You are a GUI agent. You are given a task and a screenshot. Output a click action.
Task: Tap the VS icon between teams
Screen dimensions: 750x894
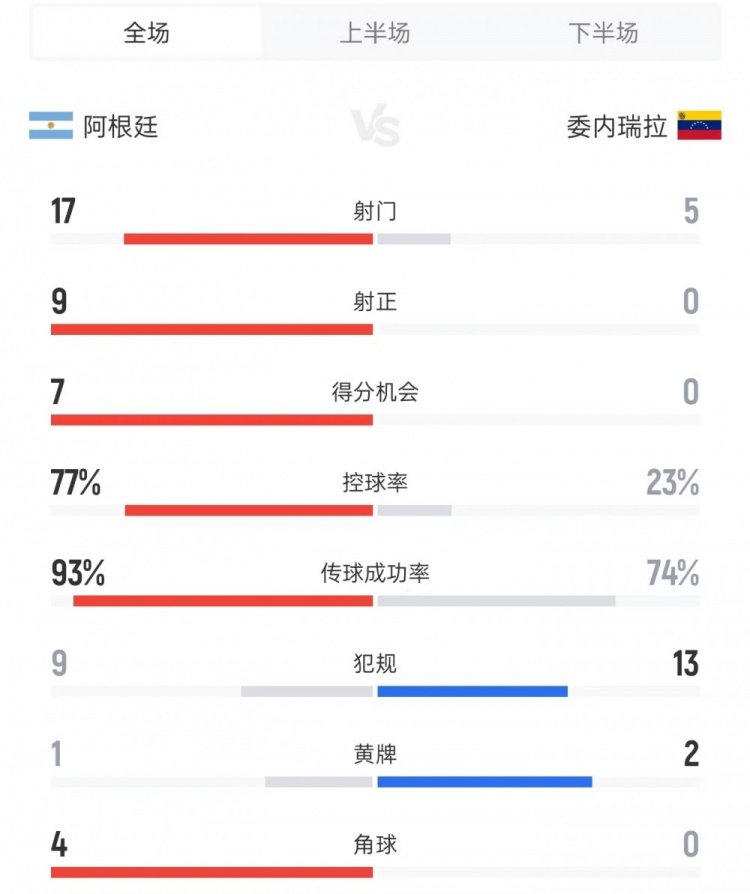click(375, 125)
